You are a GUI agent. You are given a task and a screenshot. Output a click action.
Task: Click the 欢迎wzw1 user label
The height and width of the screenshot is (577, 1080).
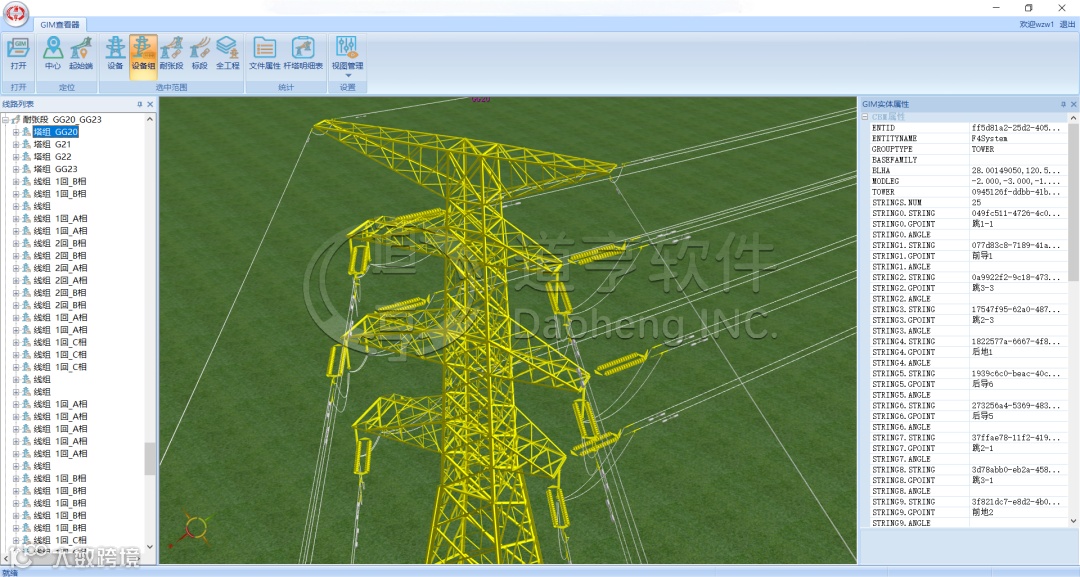[x=1037, y=25]
